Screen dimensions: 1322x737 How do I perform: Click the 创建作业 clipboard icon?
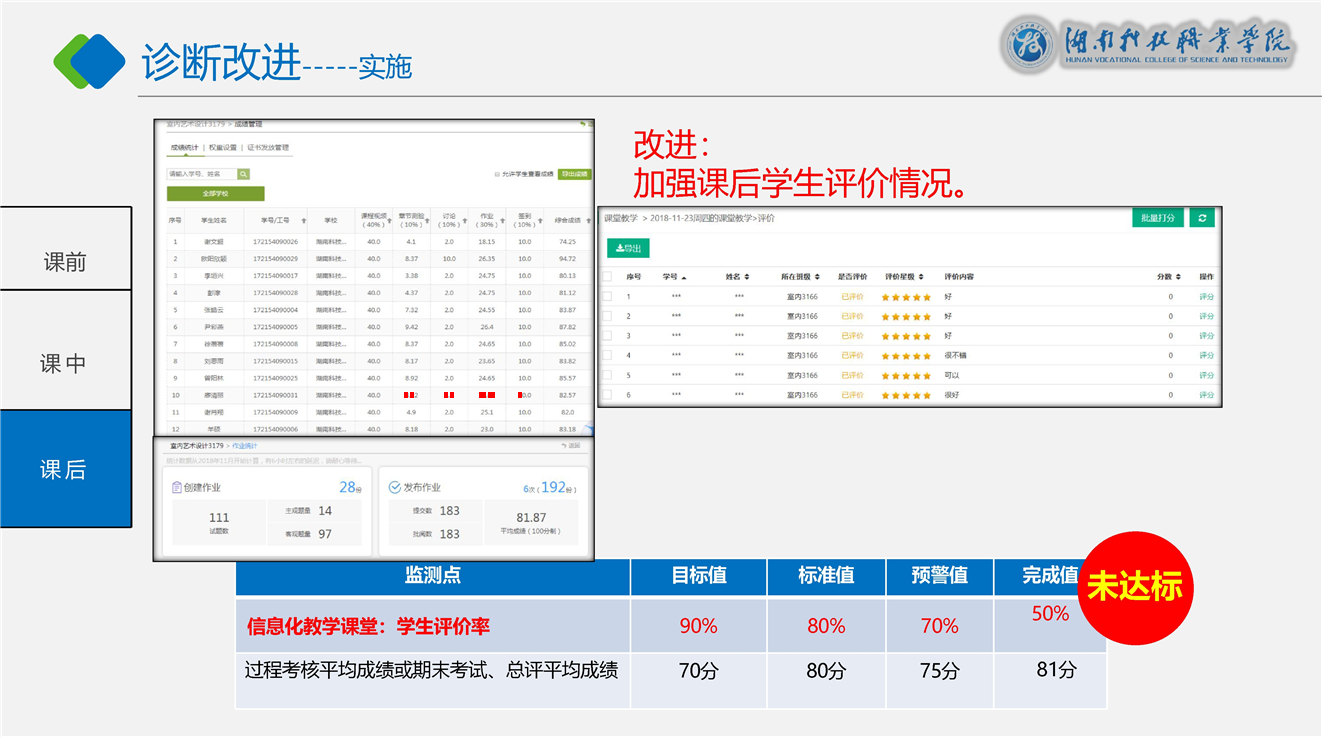(x=177, y=488)
